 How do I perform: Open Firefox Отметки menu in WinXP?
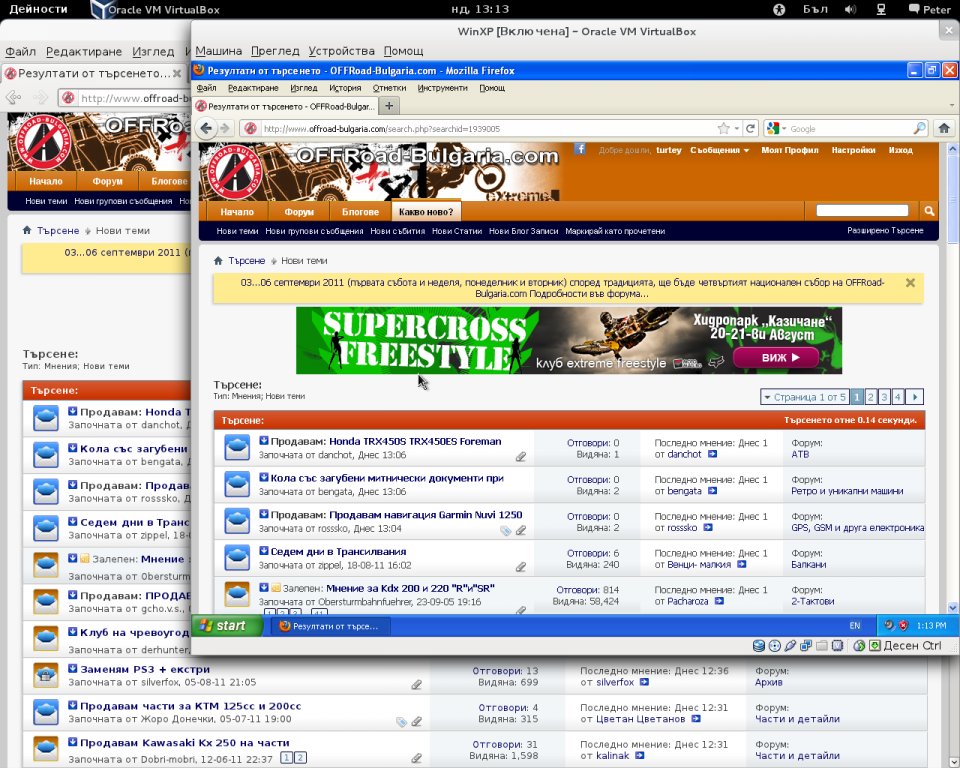[x=389, y=88]
